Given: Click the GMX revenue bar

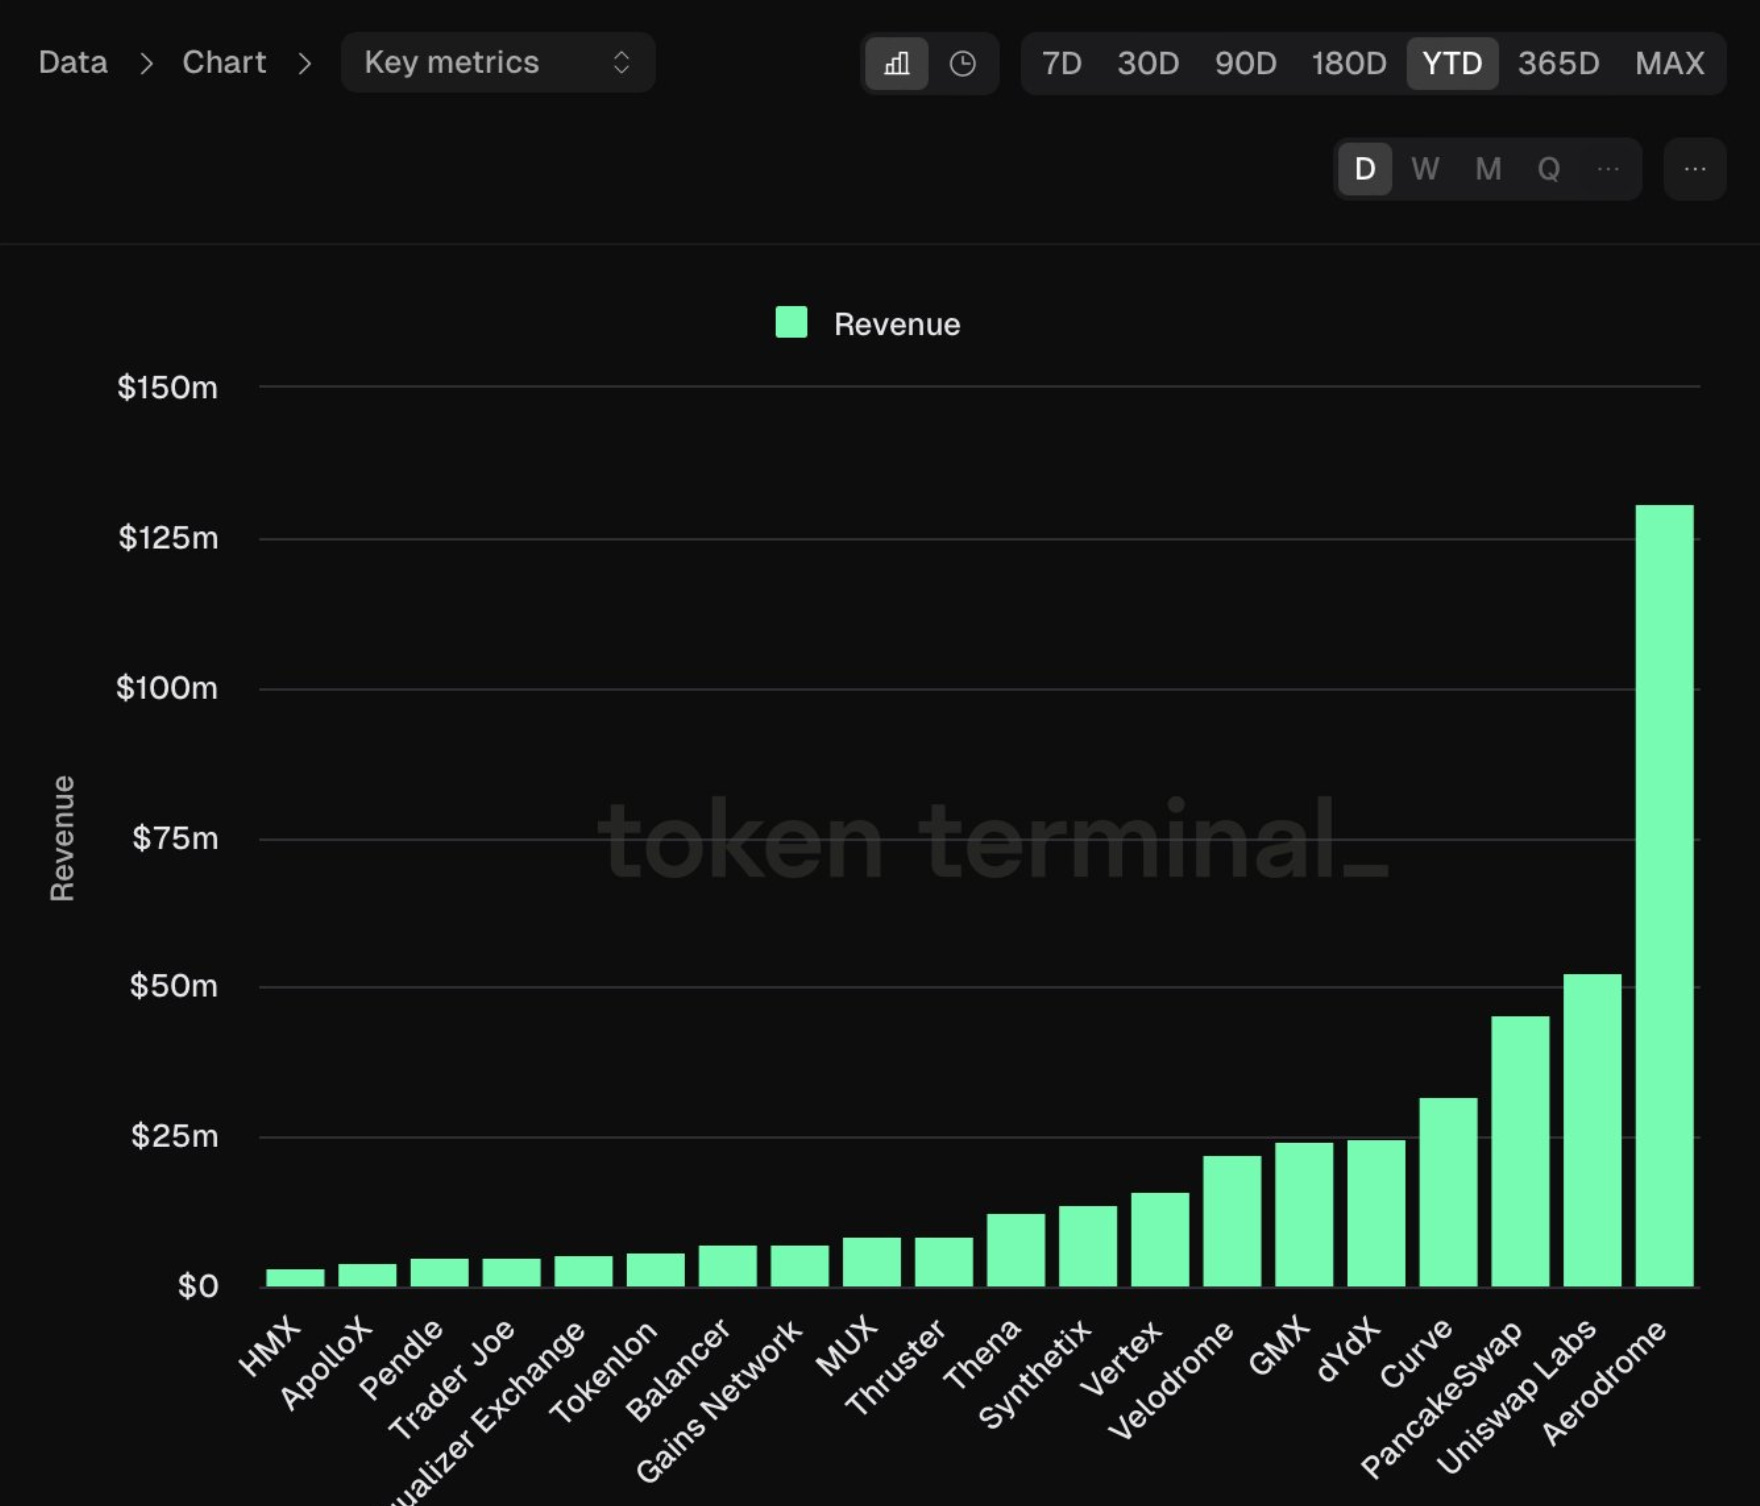Looking at the screenshot, I should [1304, 1214].
